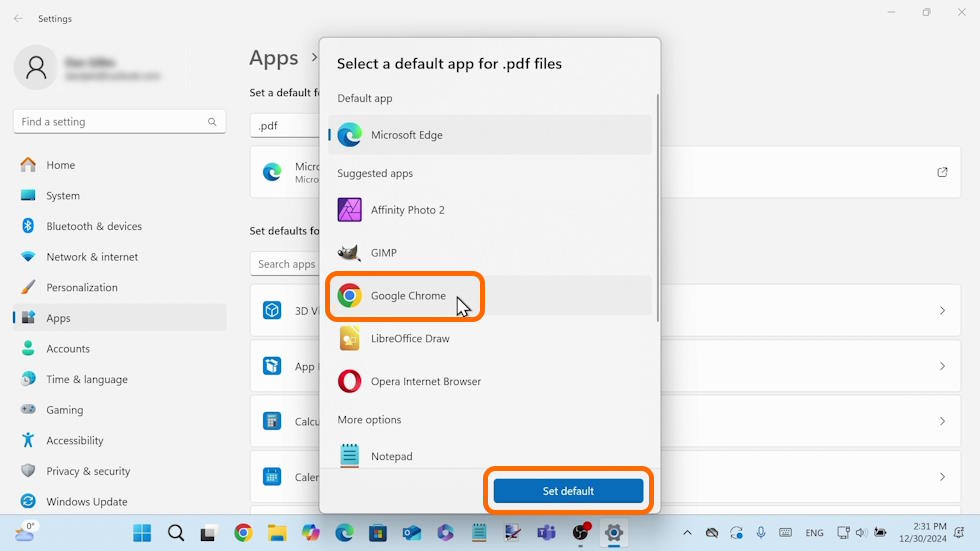Viewport: 980px width, 551px height.
Task: Expand the Calculator row chevron
Action: point(942,422)
